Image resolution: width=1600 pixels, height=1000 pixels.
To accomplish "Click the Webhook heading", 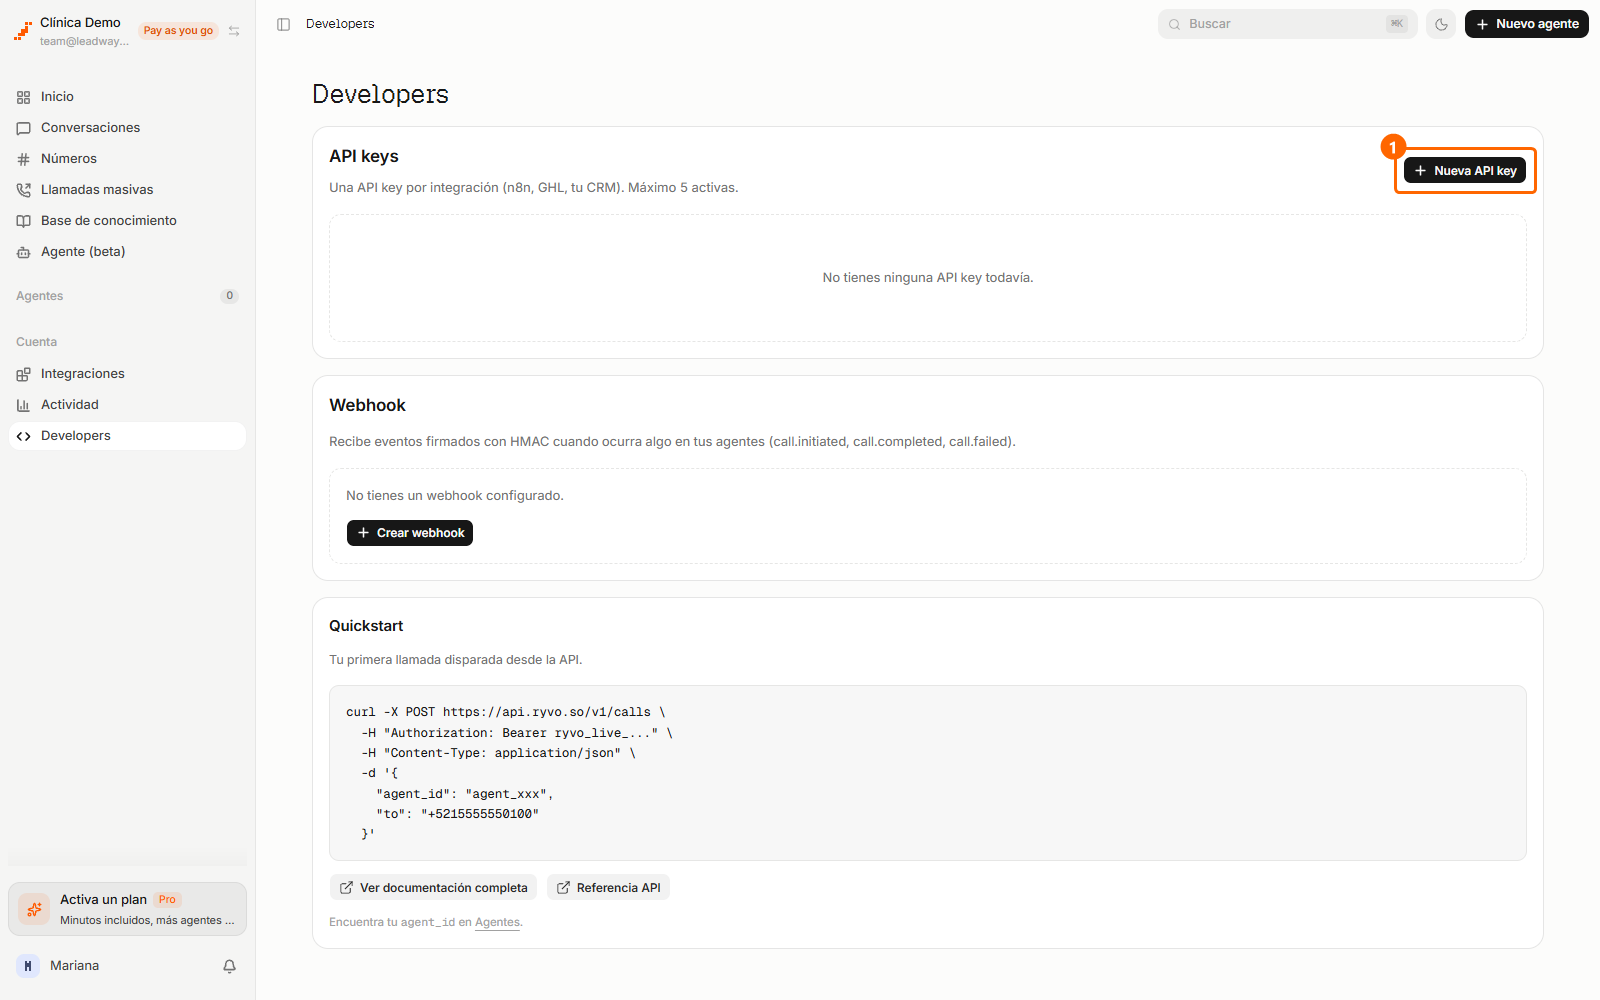I will 367,405.
